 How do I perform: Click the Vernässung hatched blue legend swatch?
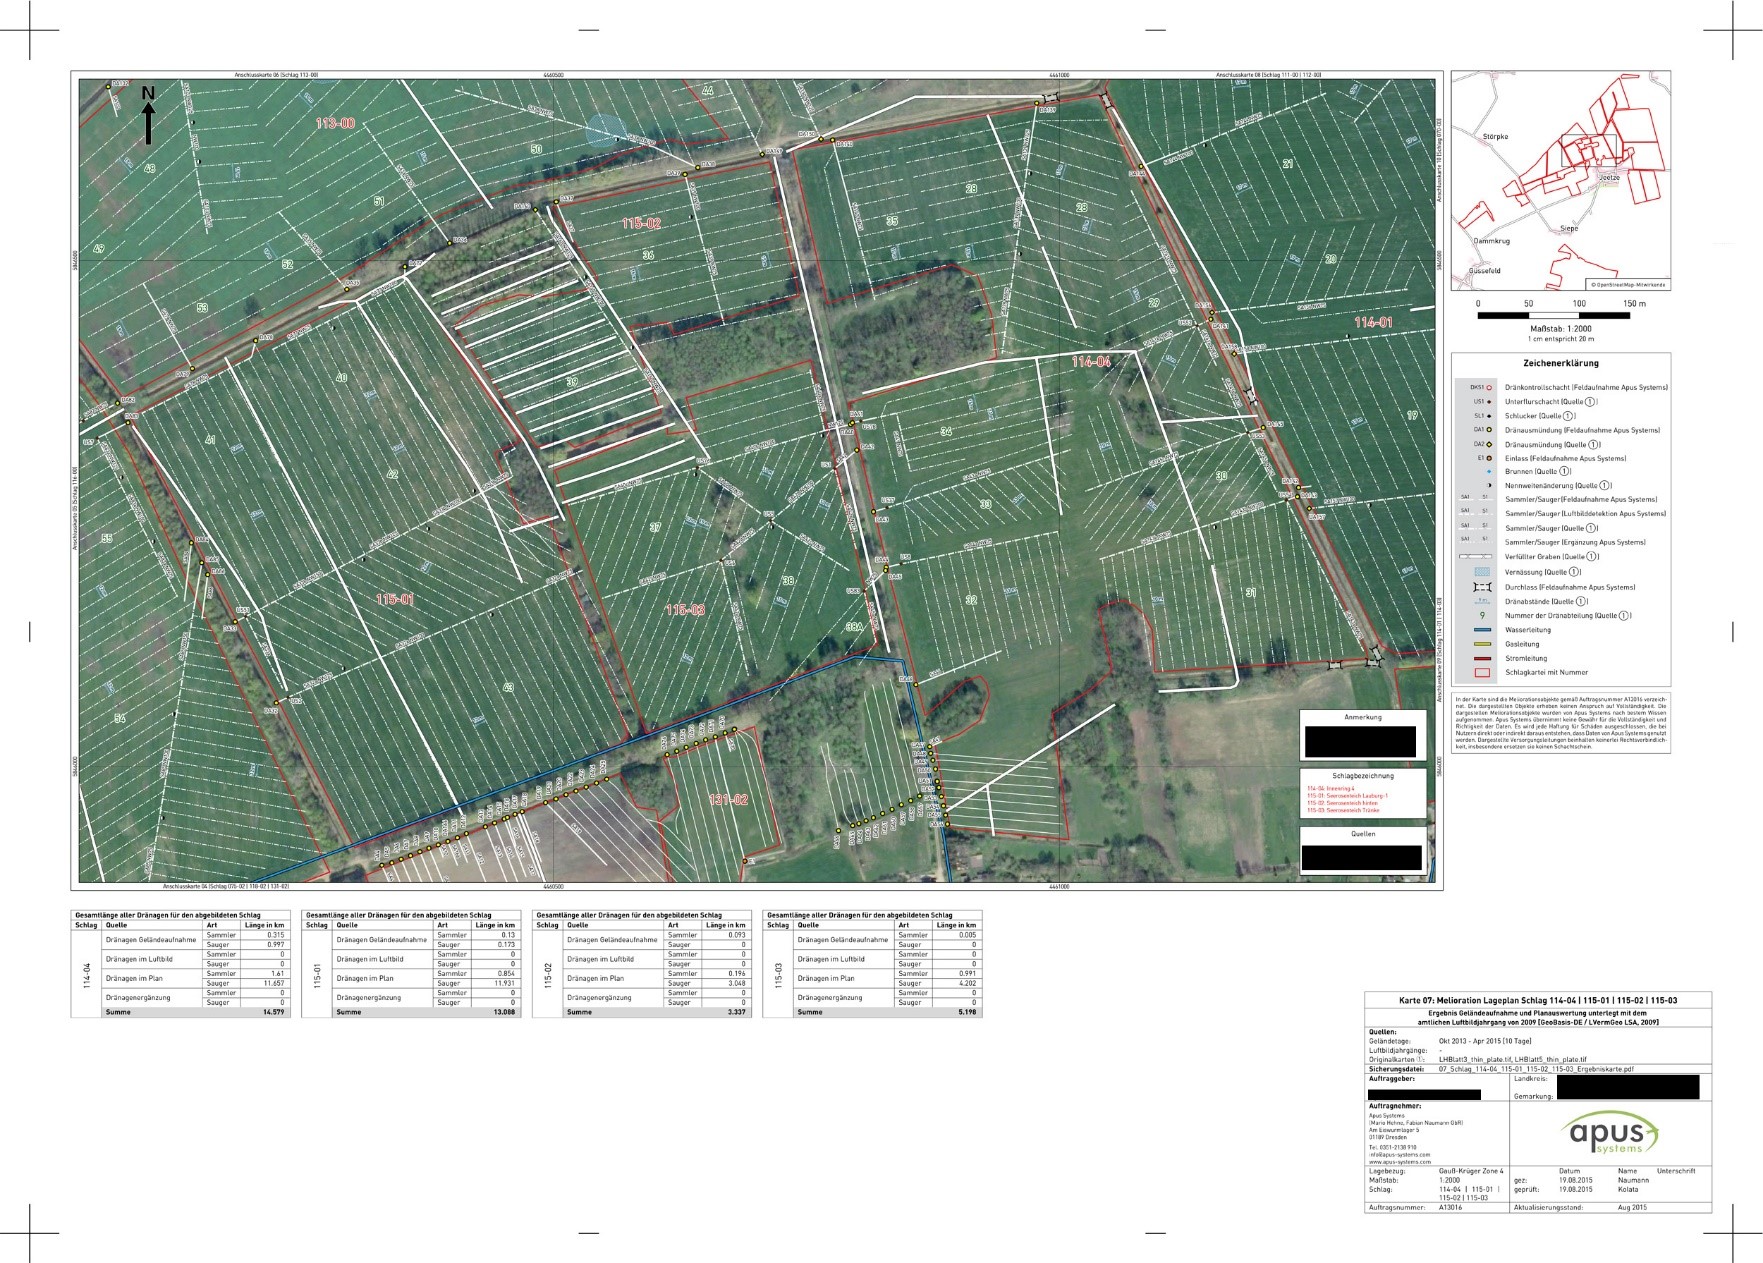[1482, 572]
